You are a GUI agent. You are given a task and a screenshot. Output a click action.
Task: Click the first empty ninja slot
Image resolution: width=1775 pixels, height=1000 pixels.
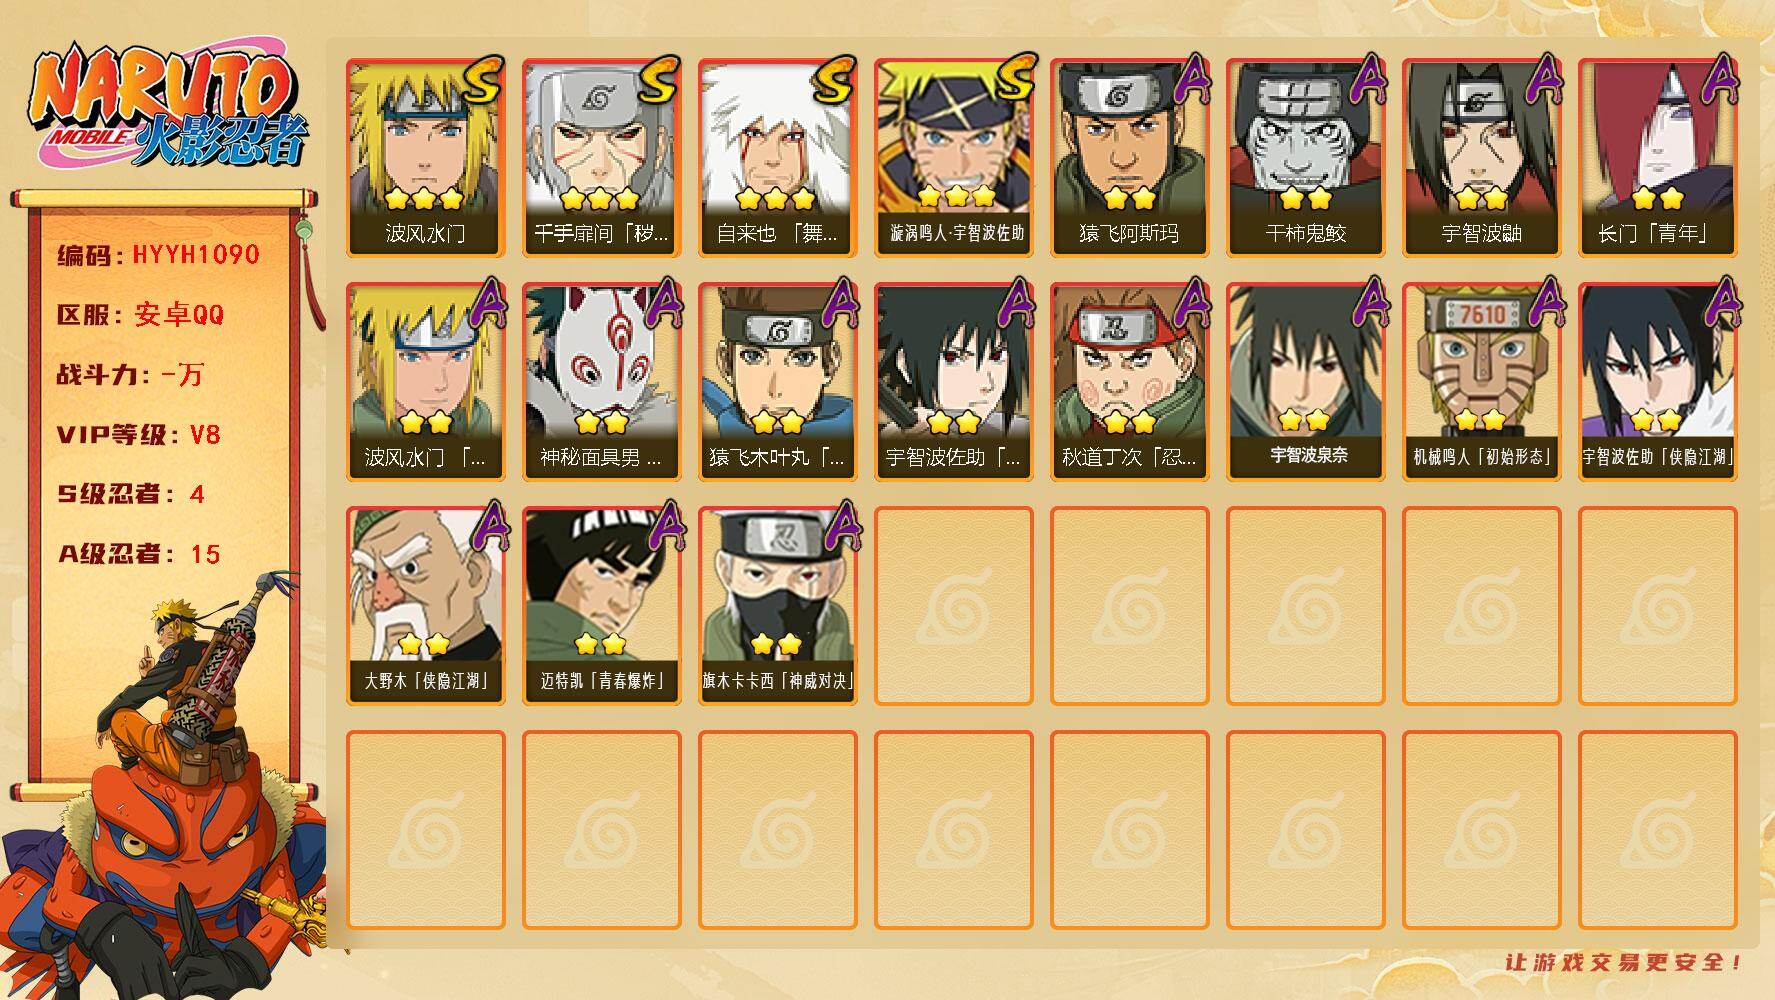(x=954, y=606)
